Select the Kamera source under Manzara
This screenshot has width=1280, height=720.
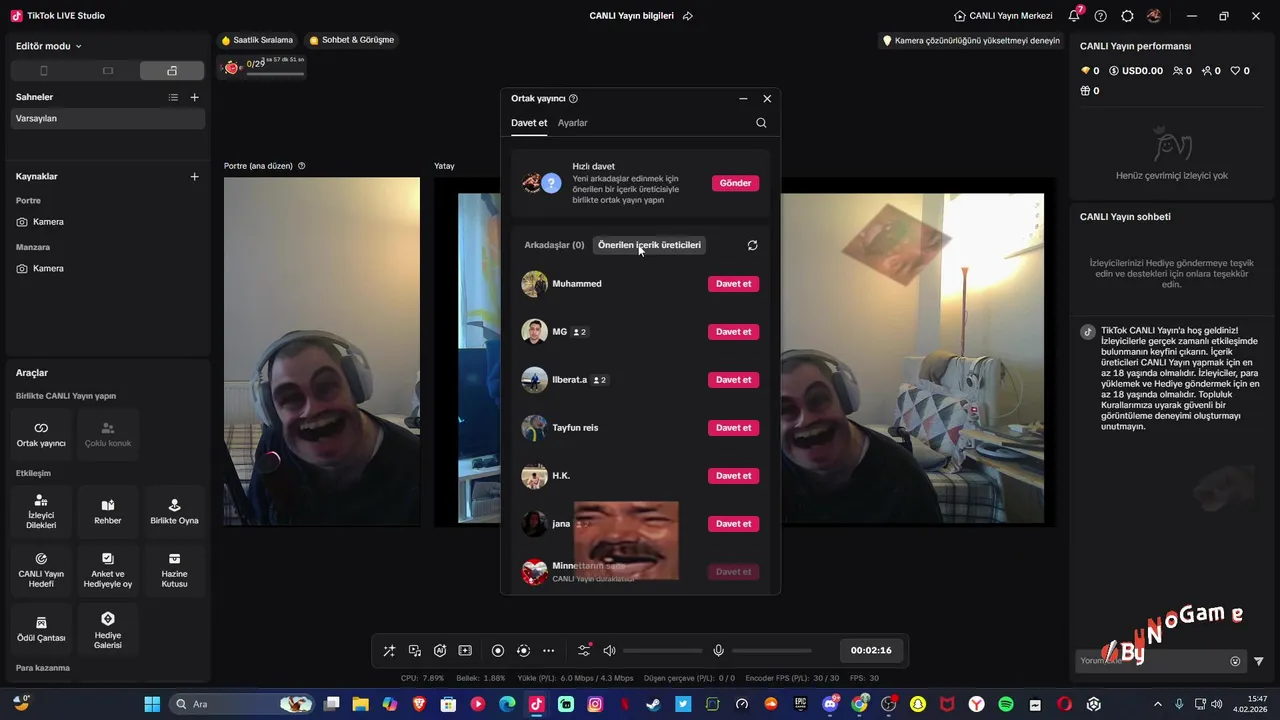pos(106,268)
